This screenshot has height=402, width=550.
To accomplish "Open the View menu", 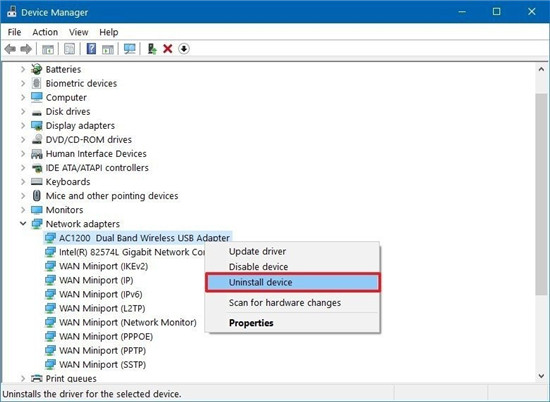I will point(79,32).
